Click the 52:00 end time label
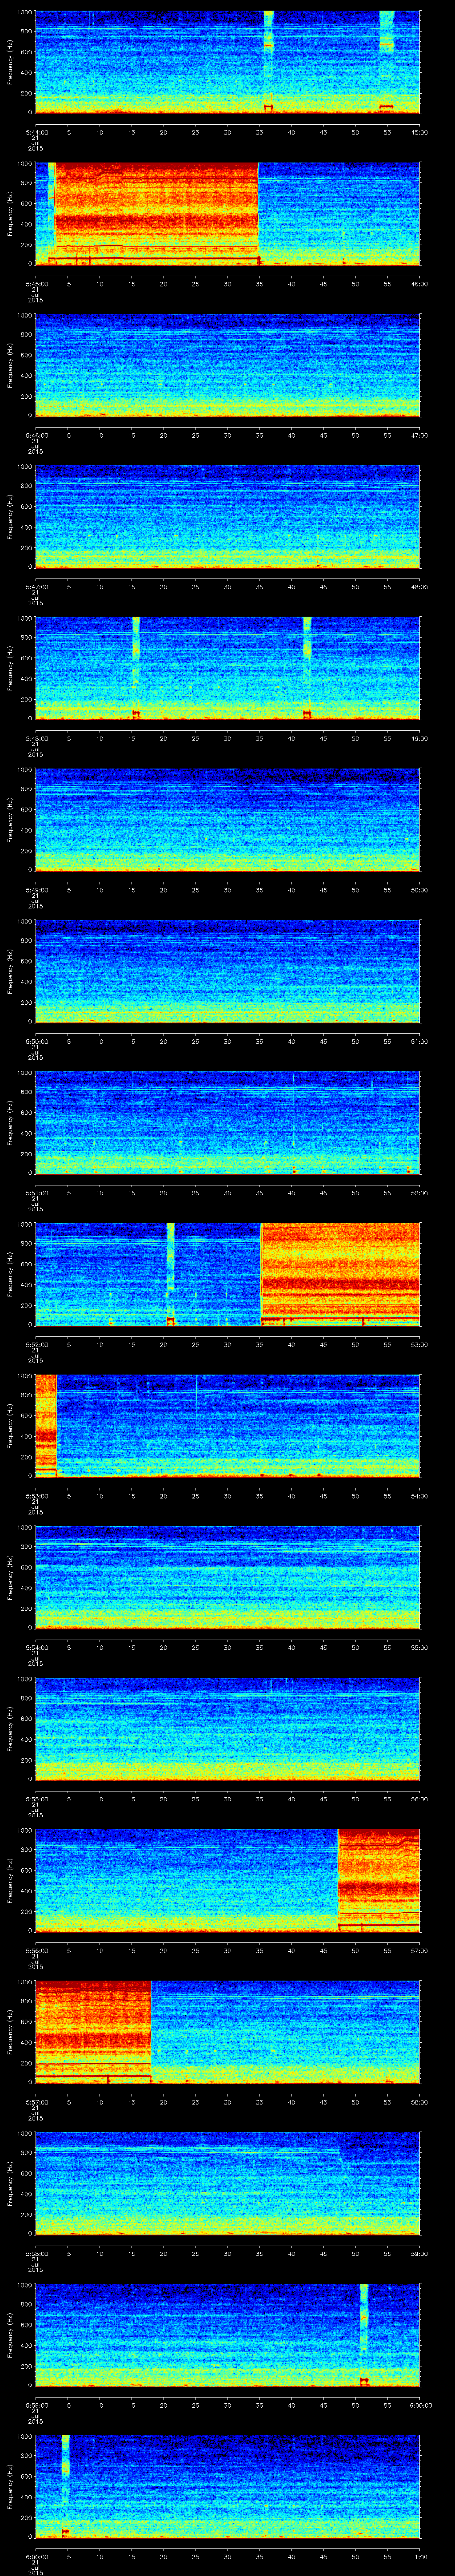The width and height of the screenshot is (455, 2576). click(x=419, y=1192)
